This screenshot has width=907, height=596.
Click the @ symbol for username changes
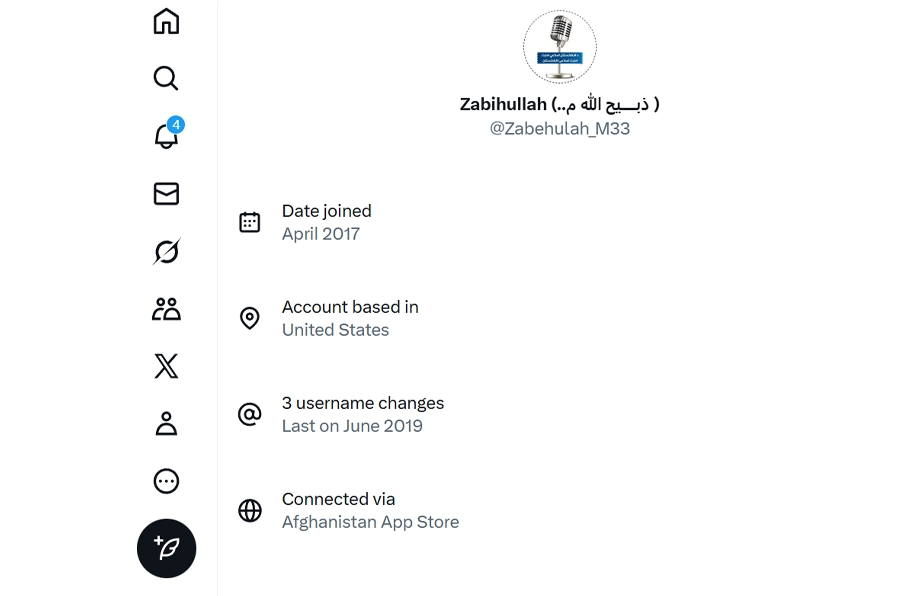click(249, 413)
